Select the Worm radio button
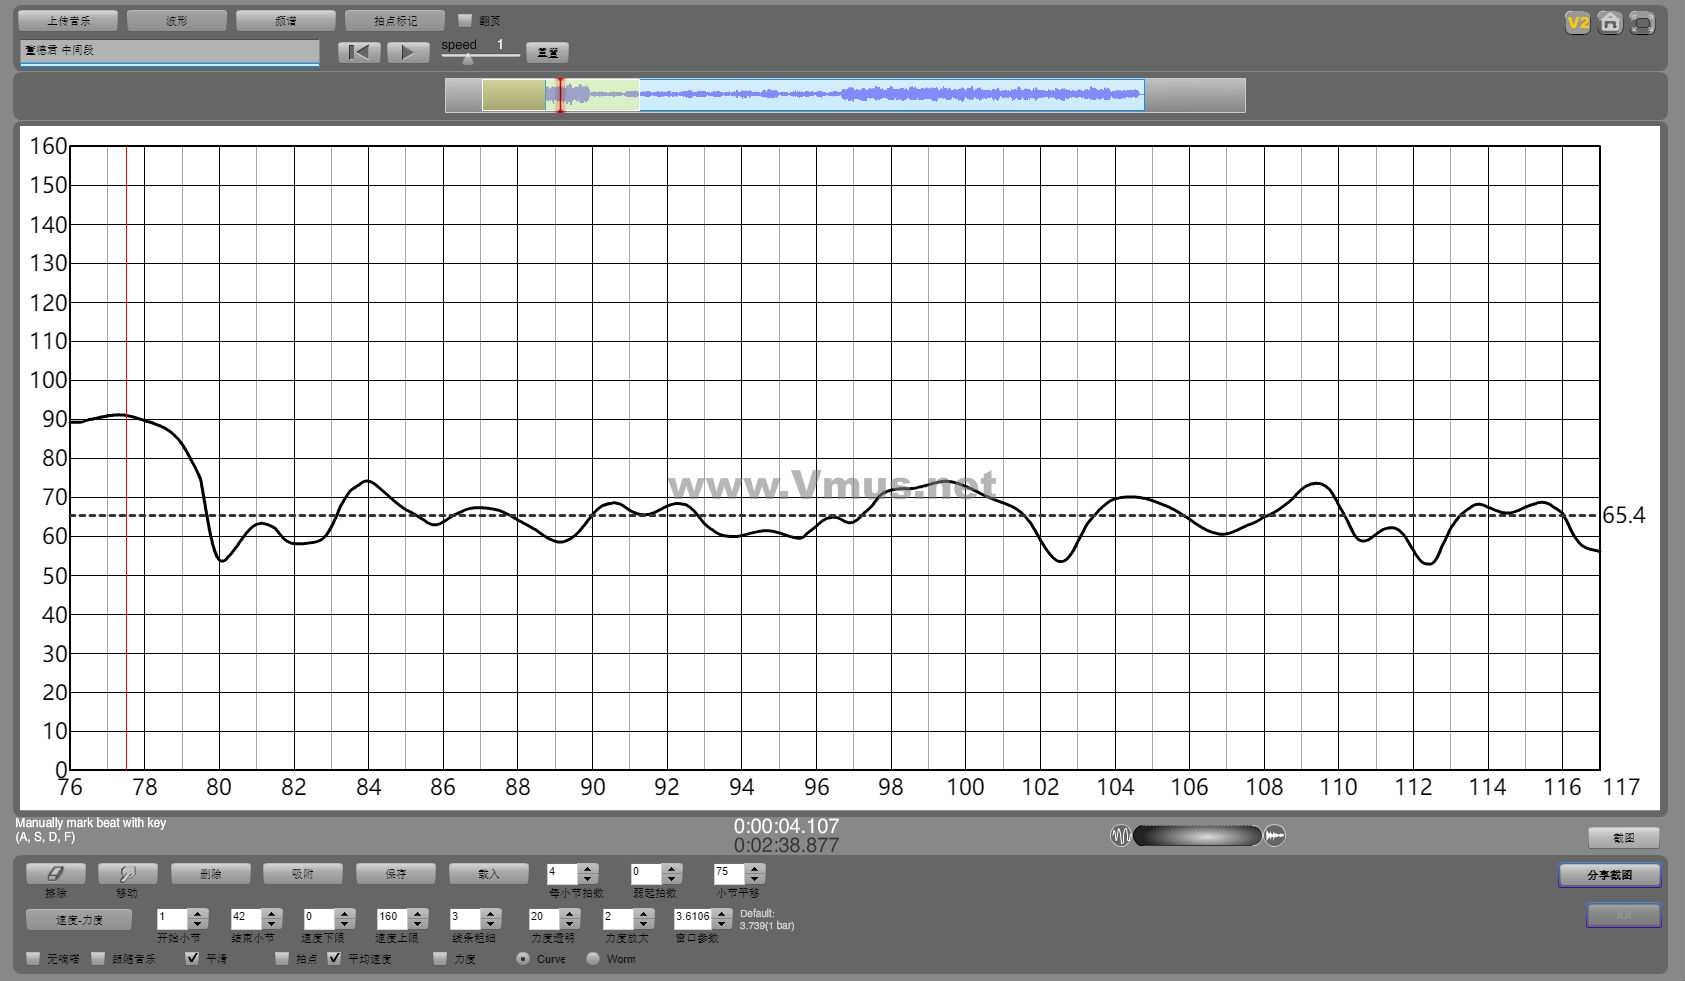Screen dimensions: 1685x981 [x=593, y=958]
